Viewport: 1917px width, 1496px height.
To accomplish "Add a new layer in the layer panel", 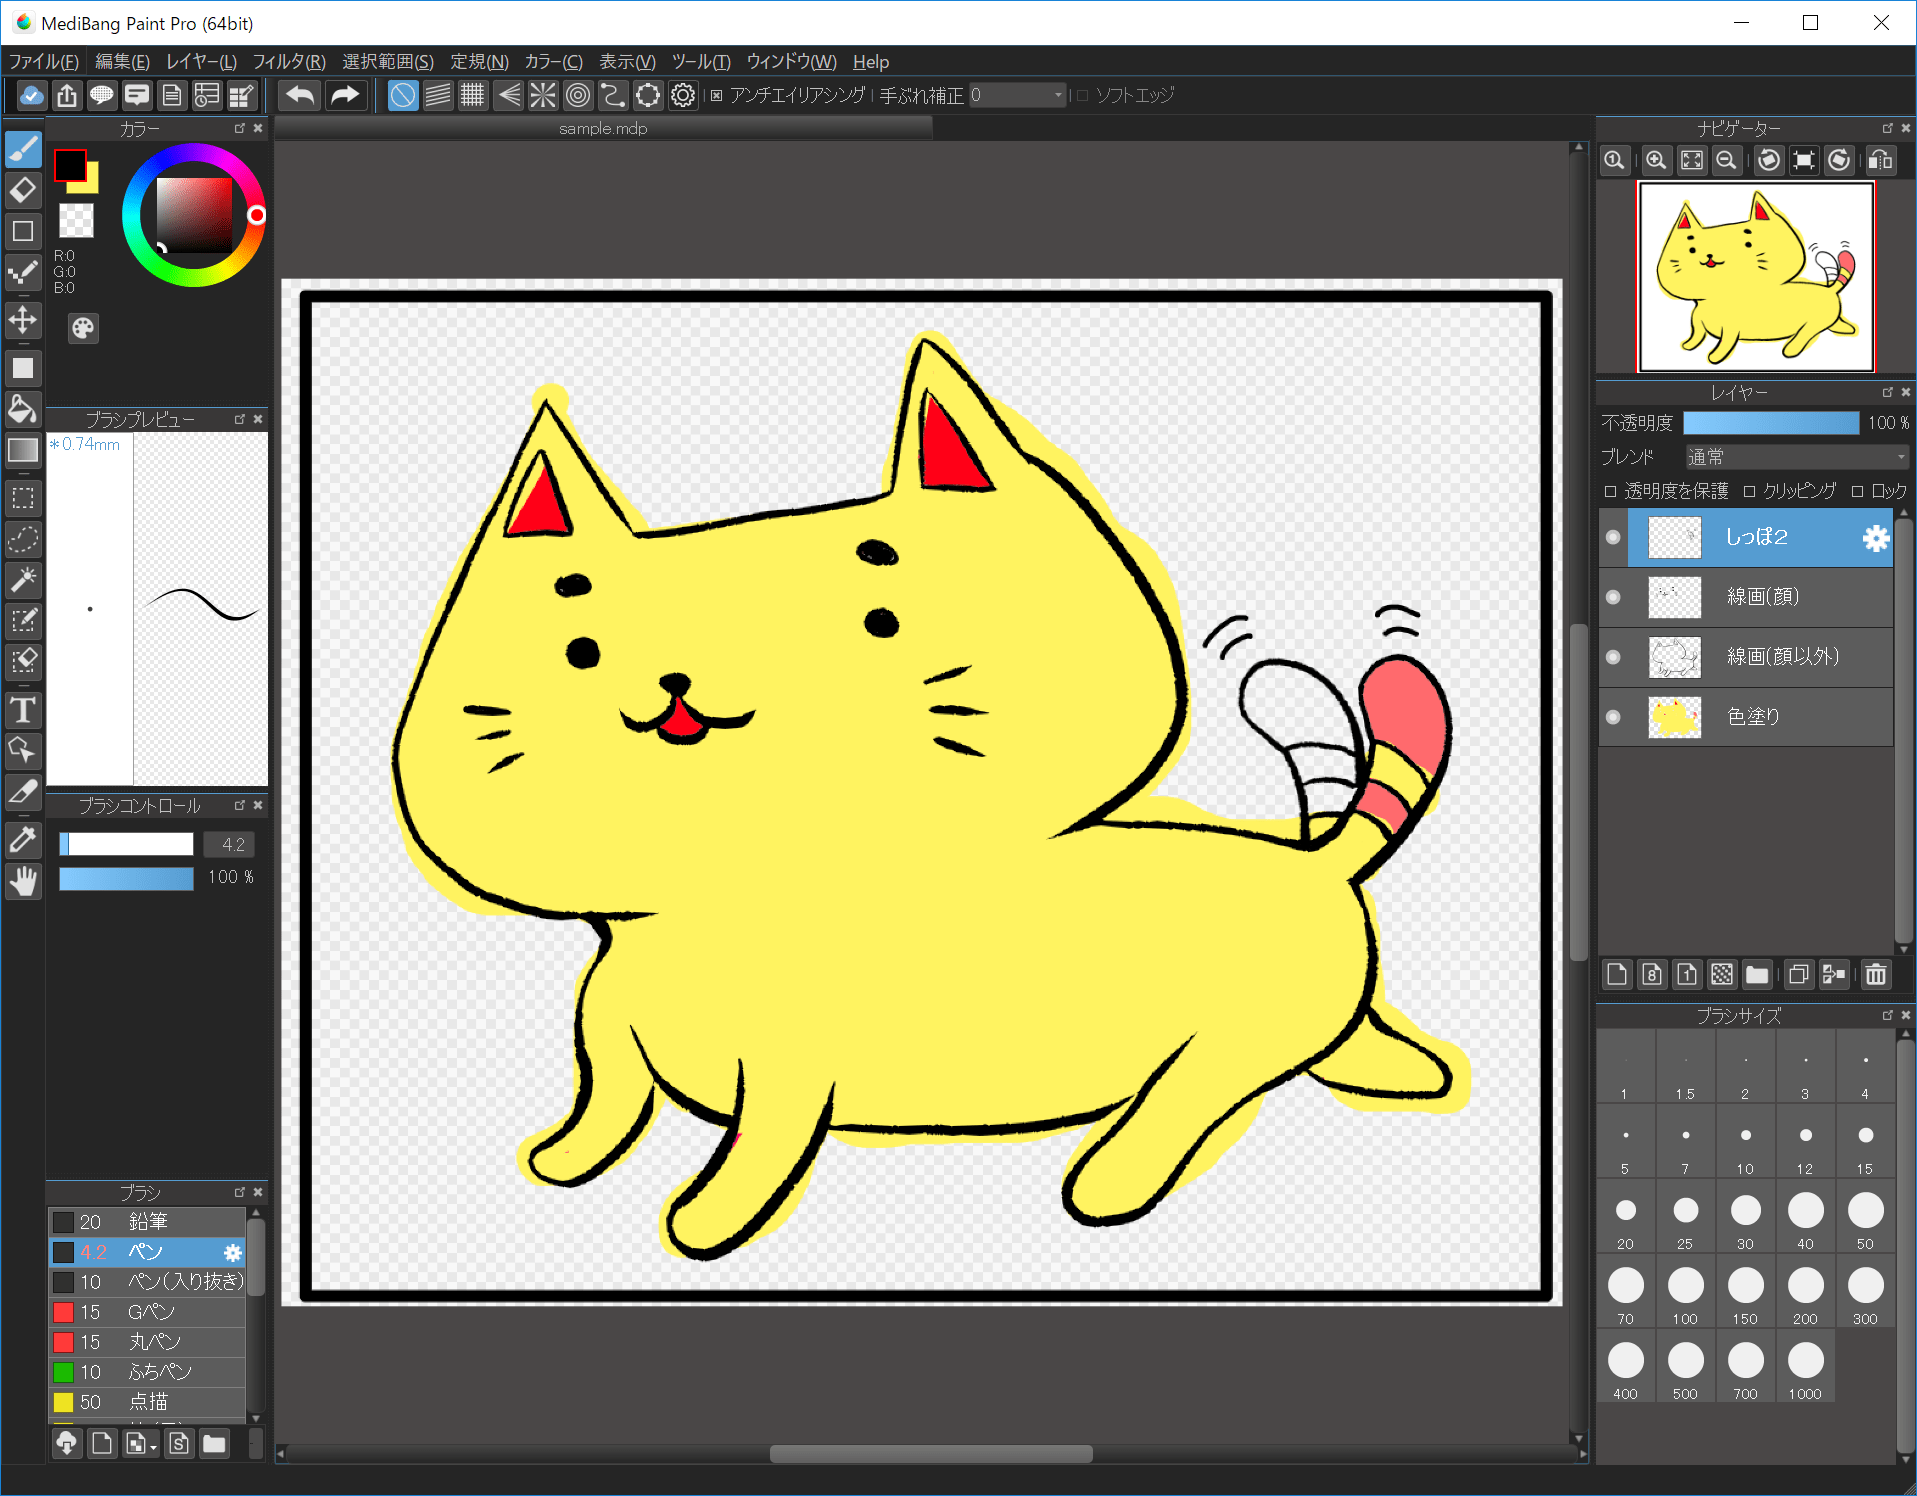I will 1617,975.
